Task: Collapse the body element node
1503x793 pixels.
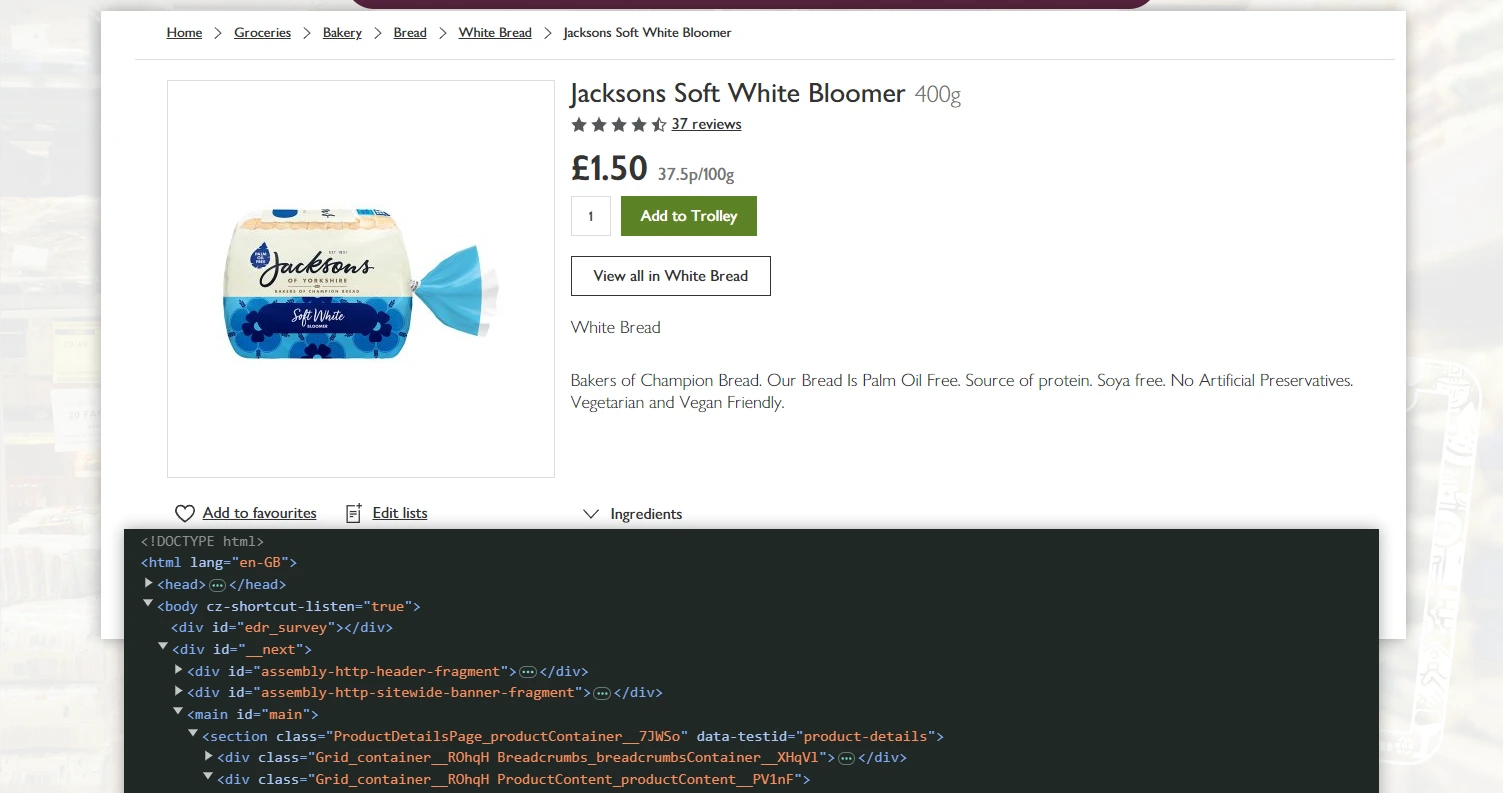Action: (x=149, y=606)
